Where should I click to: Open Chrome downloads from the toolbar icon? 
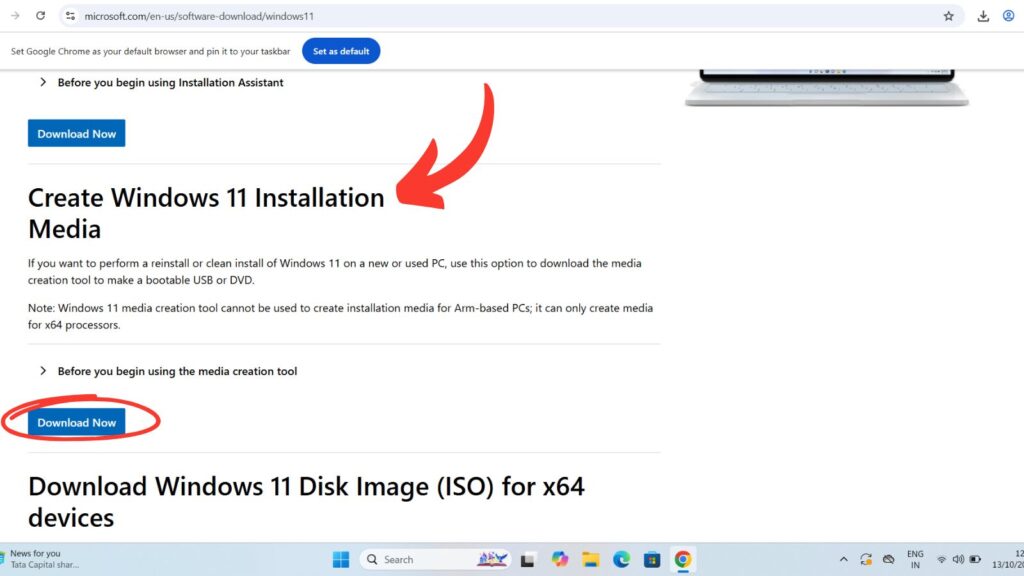tap(983, 16)
